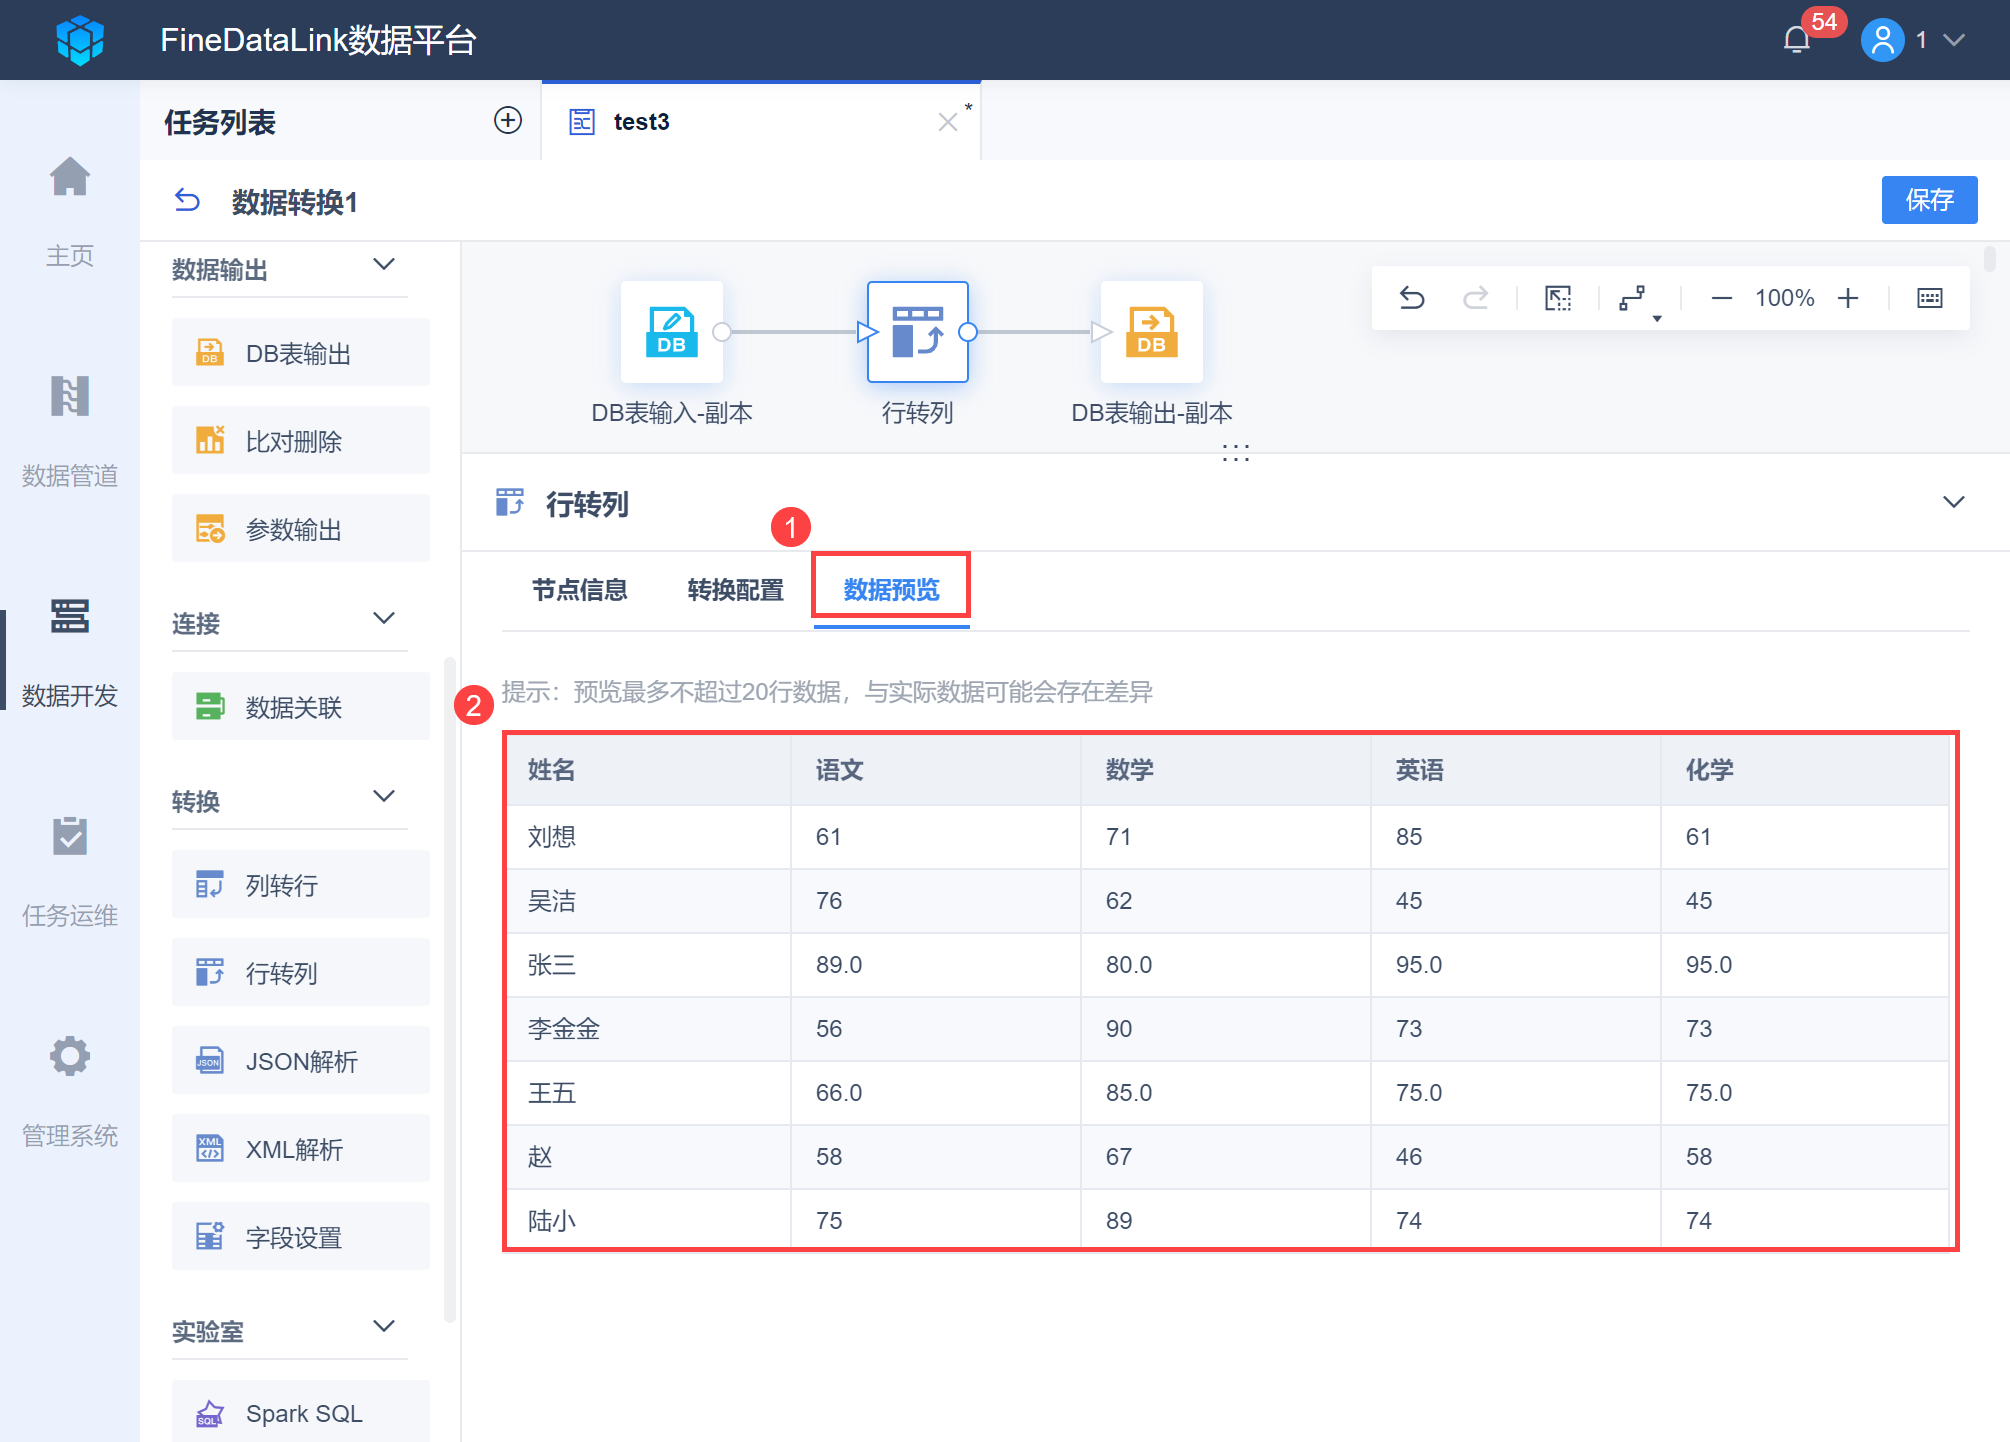This screenshot has width=2010, height=1442.
Task: Select the DB表输入-副本 node
Action: coord(671,332)
